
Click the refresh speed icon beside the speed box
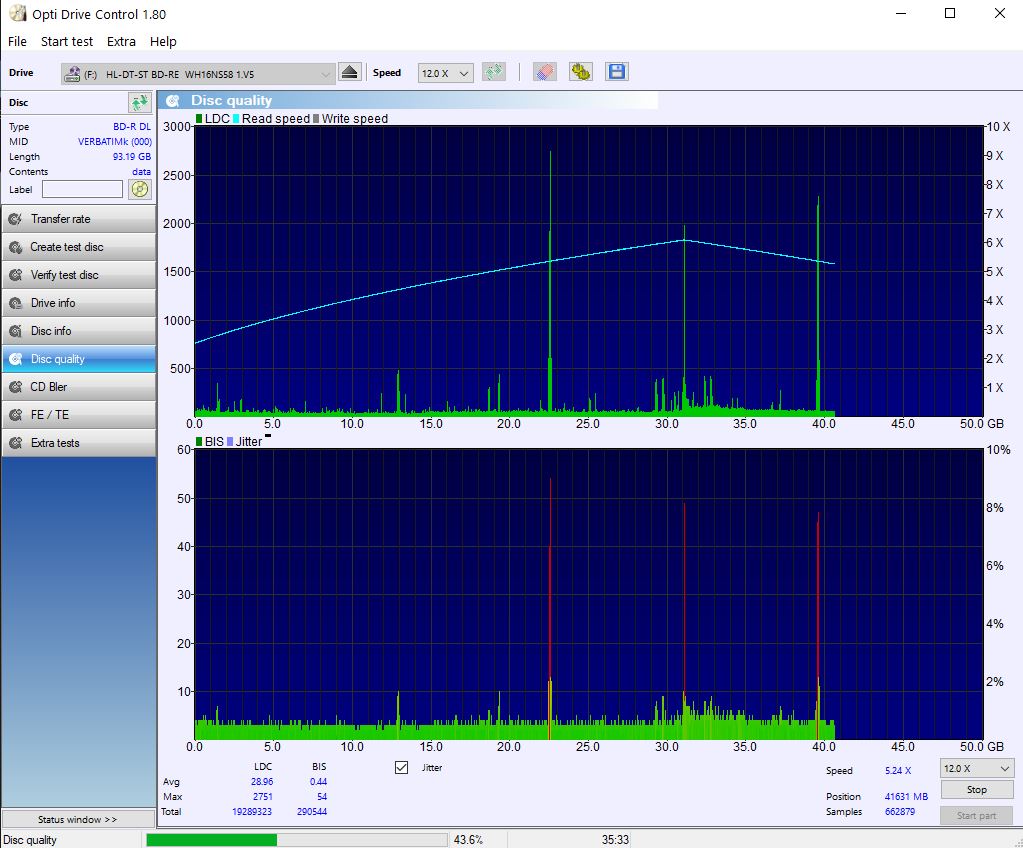493,72
